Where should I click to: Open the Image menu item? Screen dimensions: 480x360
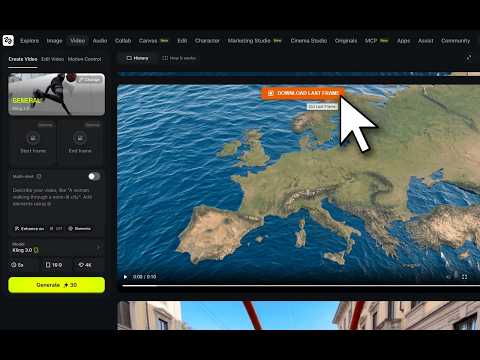pos(54,41)
